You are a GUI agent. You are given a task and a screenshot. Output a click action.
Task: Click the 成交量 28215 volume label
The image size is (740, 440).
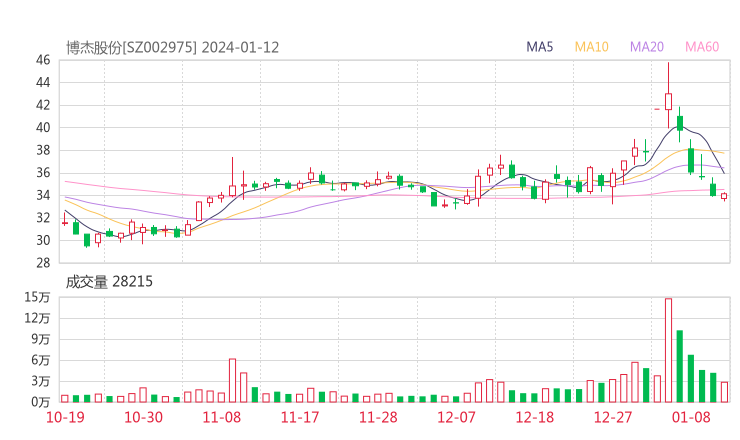(109, 282)
